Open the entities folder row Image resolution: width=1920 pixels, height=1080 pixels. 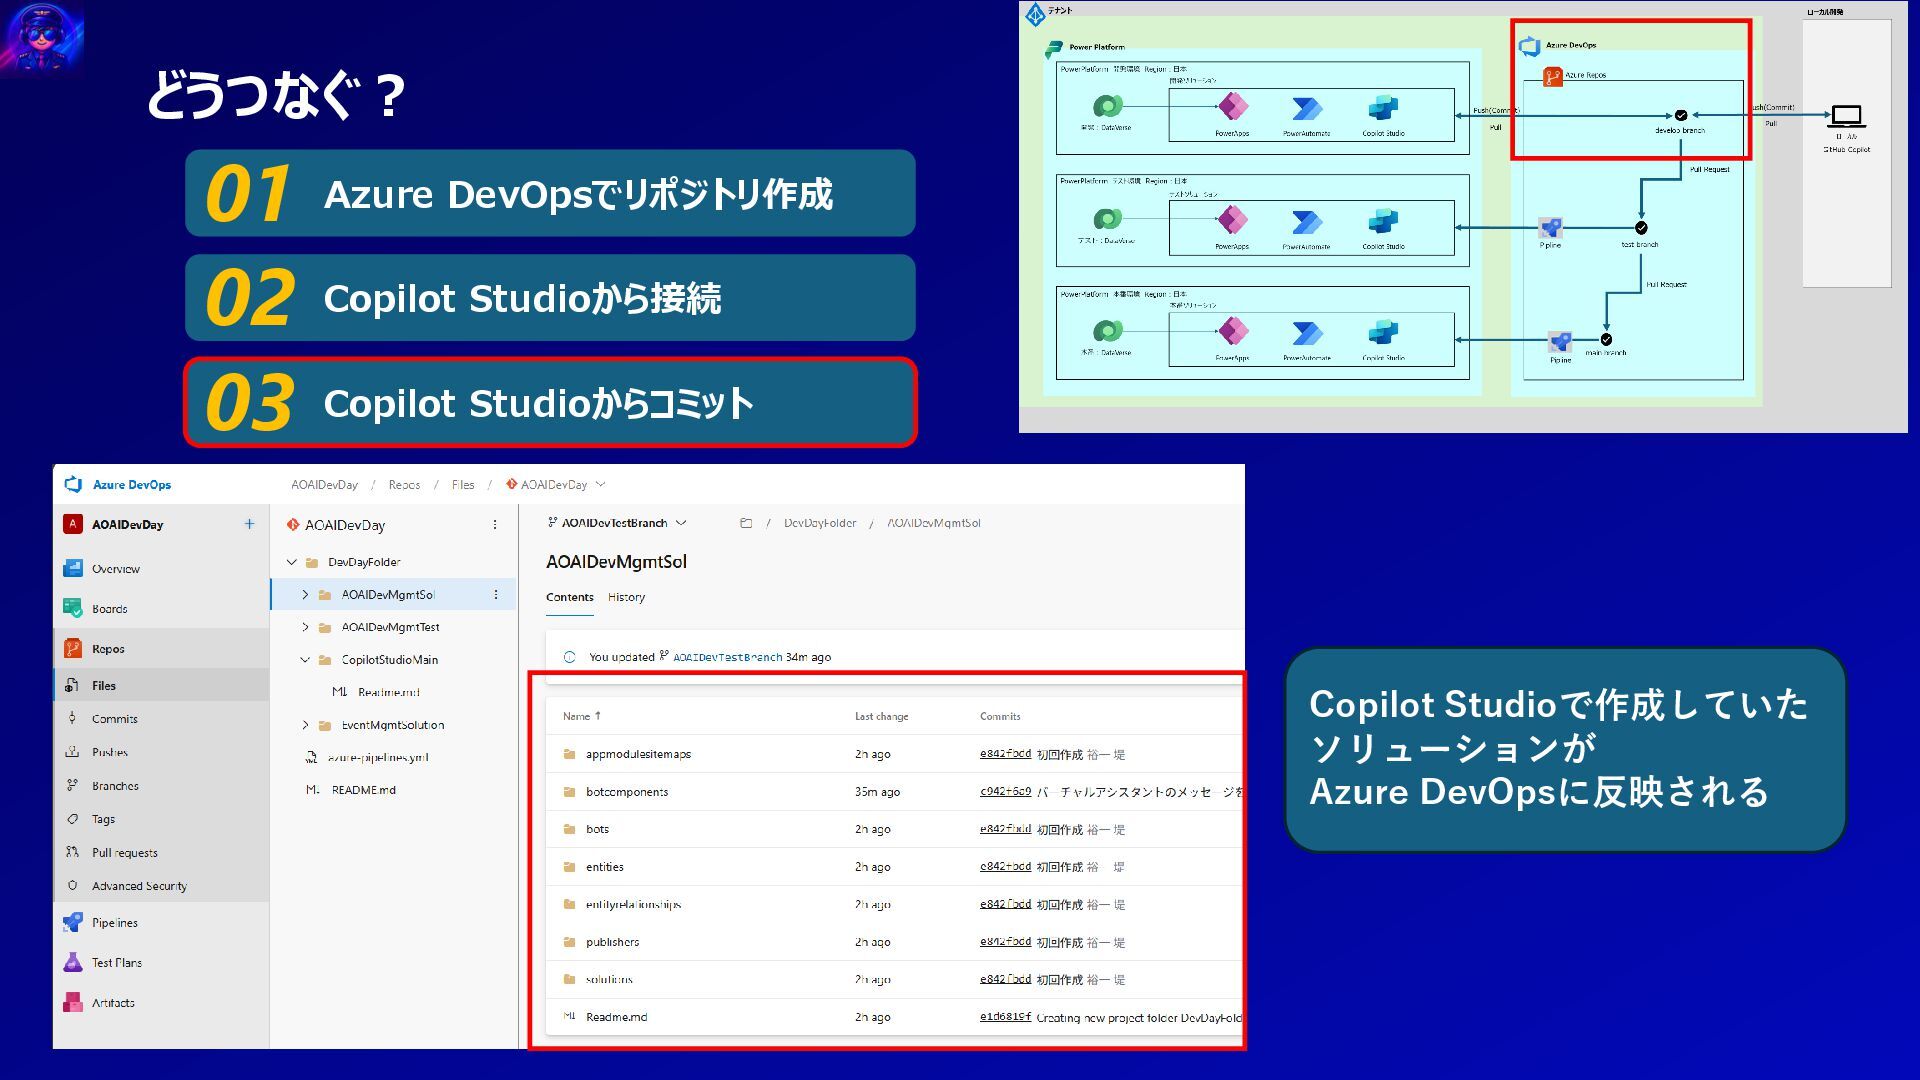(x=895, y=867)
